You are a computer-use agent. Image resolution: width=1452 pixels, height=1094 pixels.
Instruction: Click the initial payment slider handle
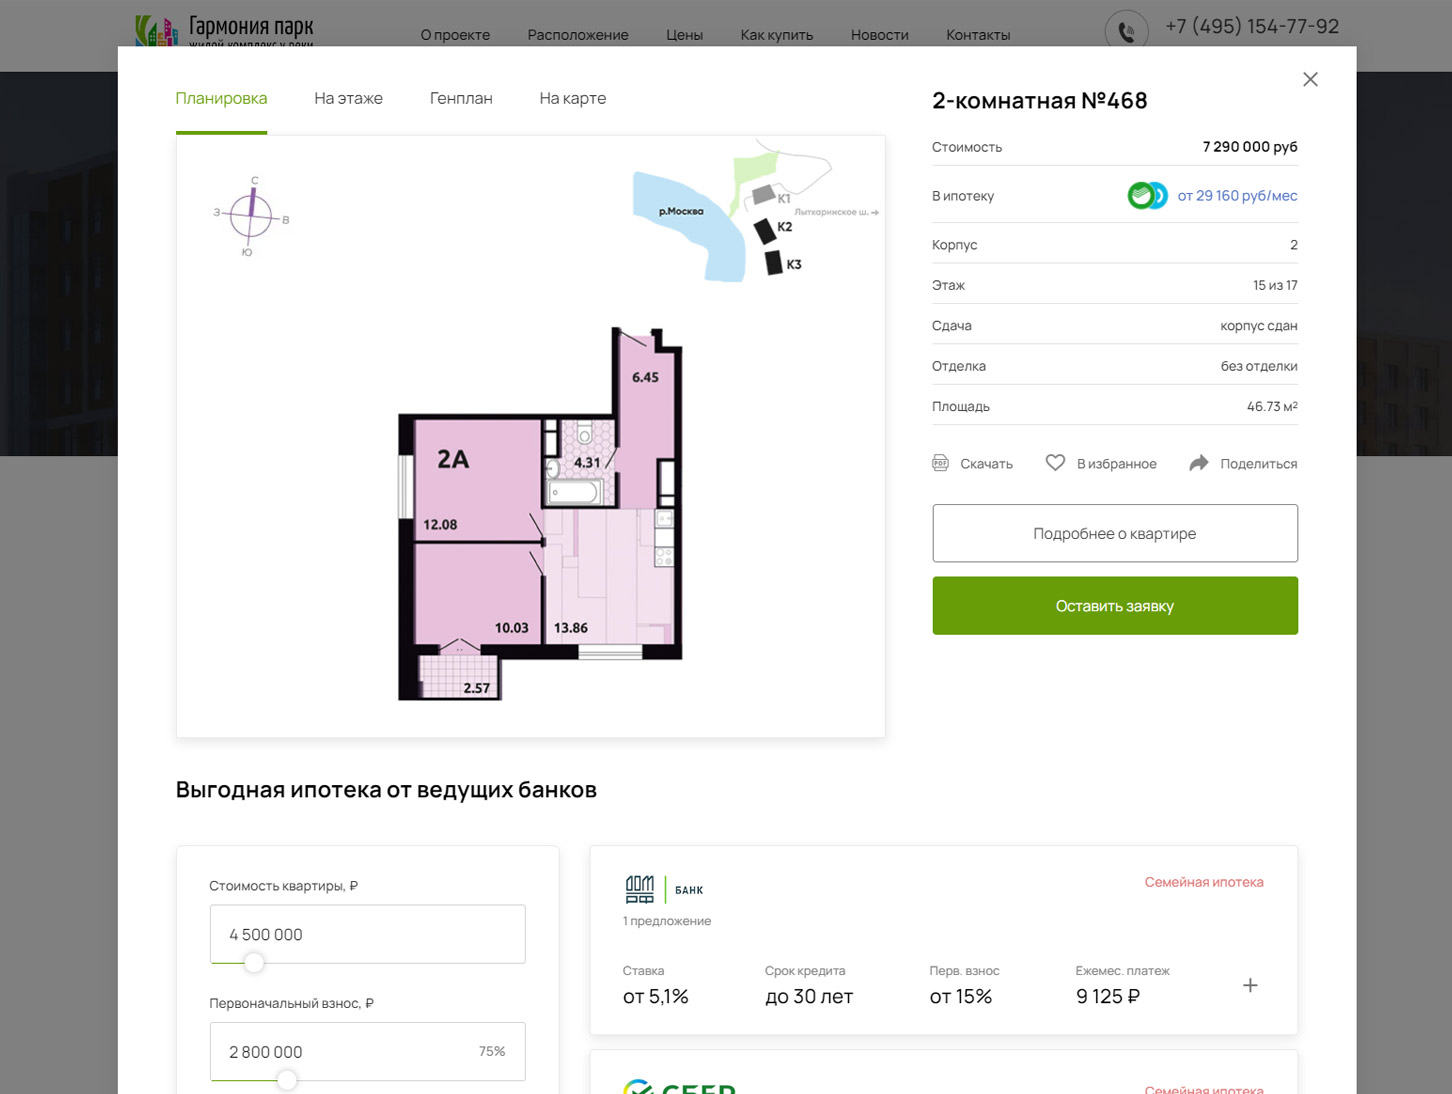coord(287,1080)
